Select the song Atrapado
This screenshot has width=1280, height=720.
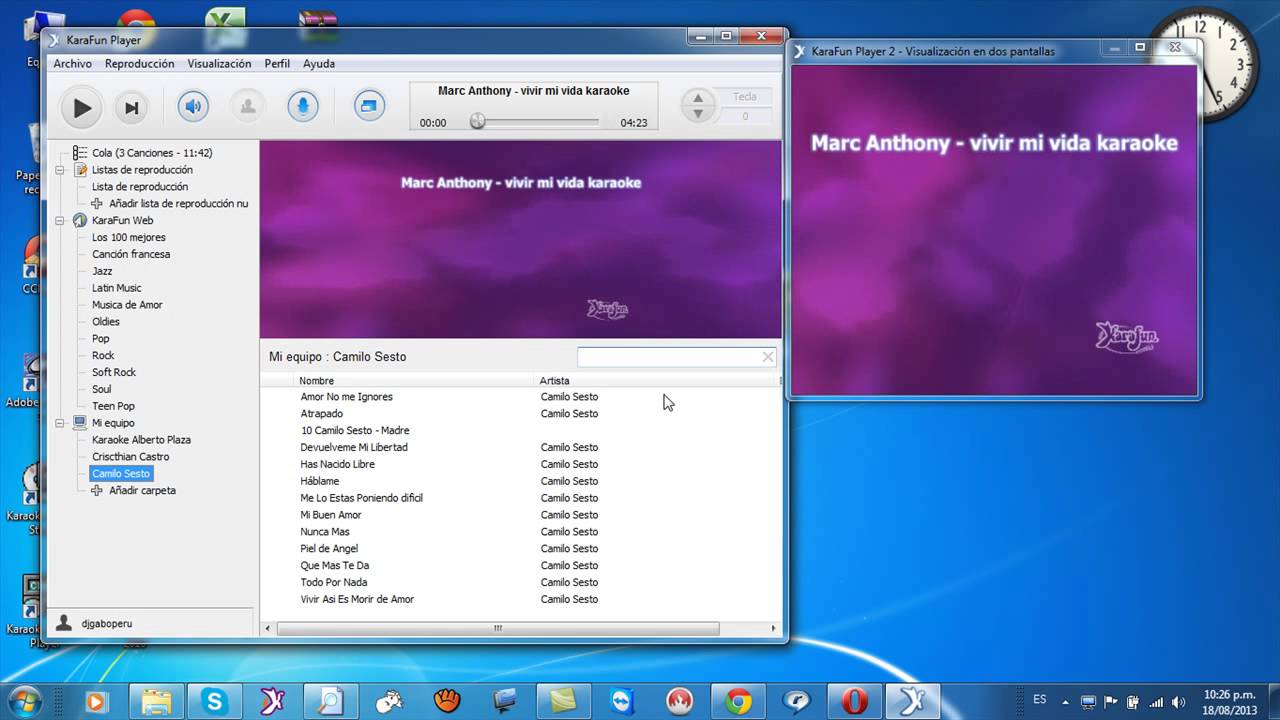(322, 414)
